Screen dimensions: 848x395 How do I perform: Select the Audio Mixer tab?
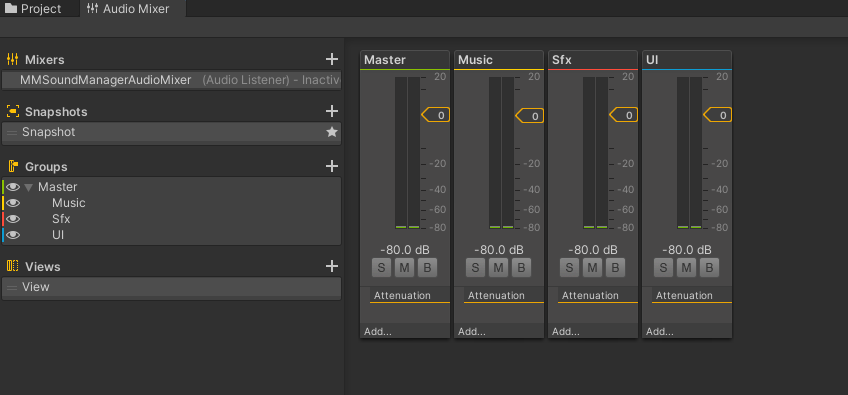[128, 9]
